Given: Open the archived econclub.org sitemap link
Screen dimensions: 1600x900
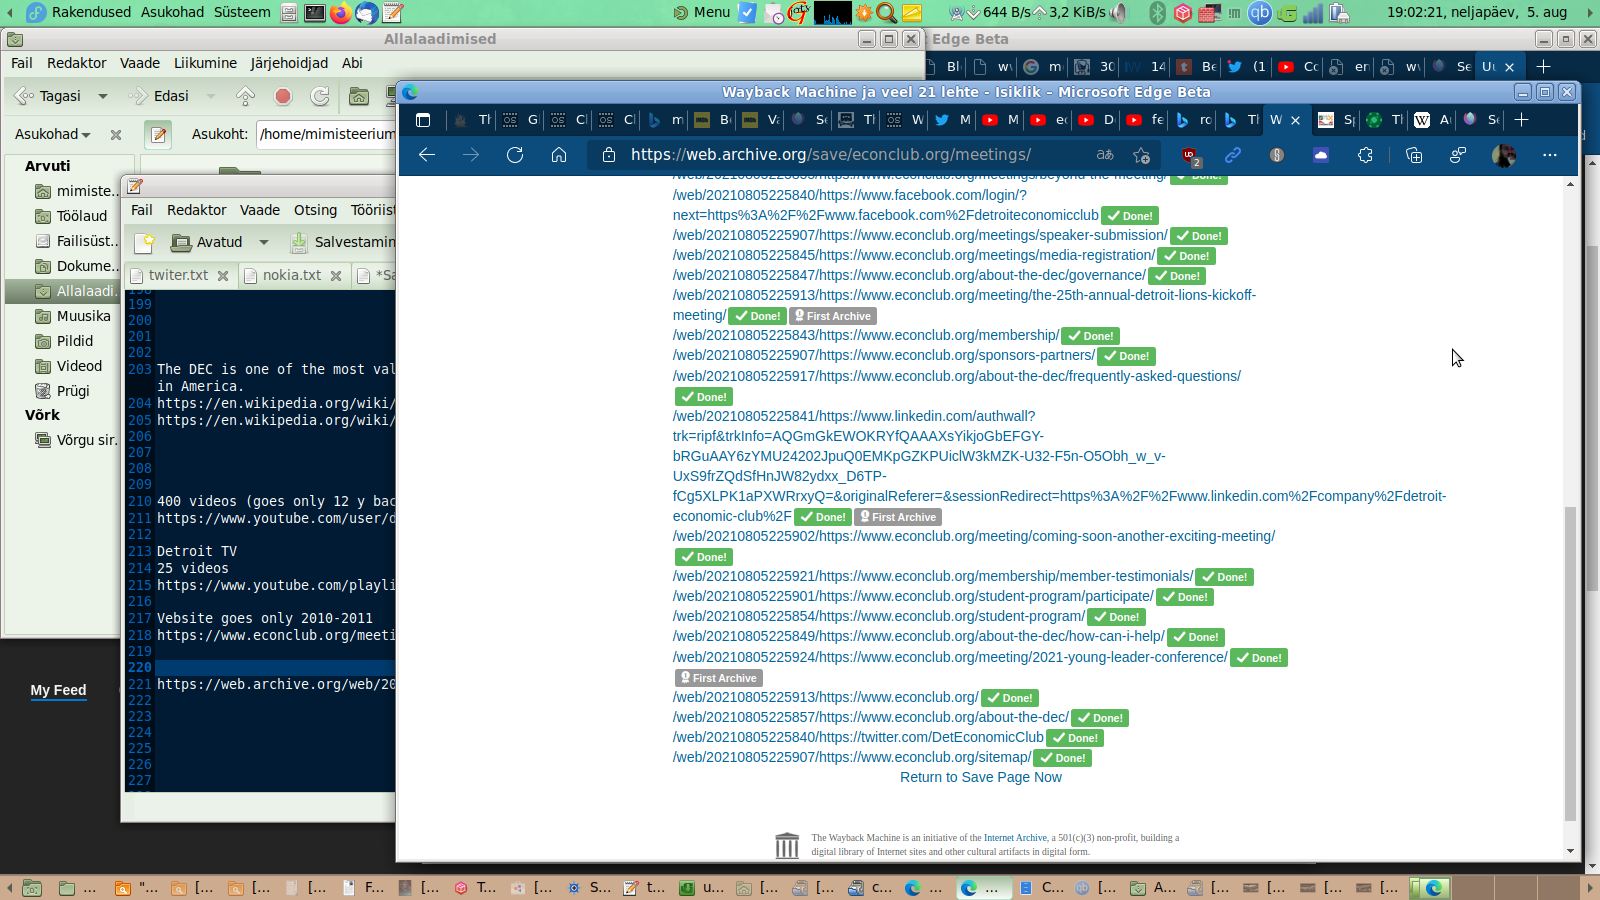Looking at the screenshot, I should [x=852, y=757].
